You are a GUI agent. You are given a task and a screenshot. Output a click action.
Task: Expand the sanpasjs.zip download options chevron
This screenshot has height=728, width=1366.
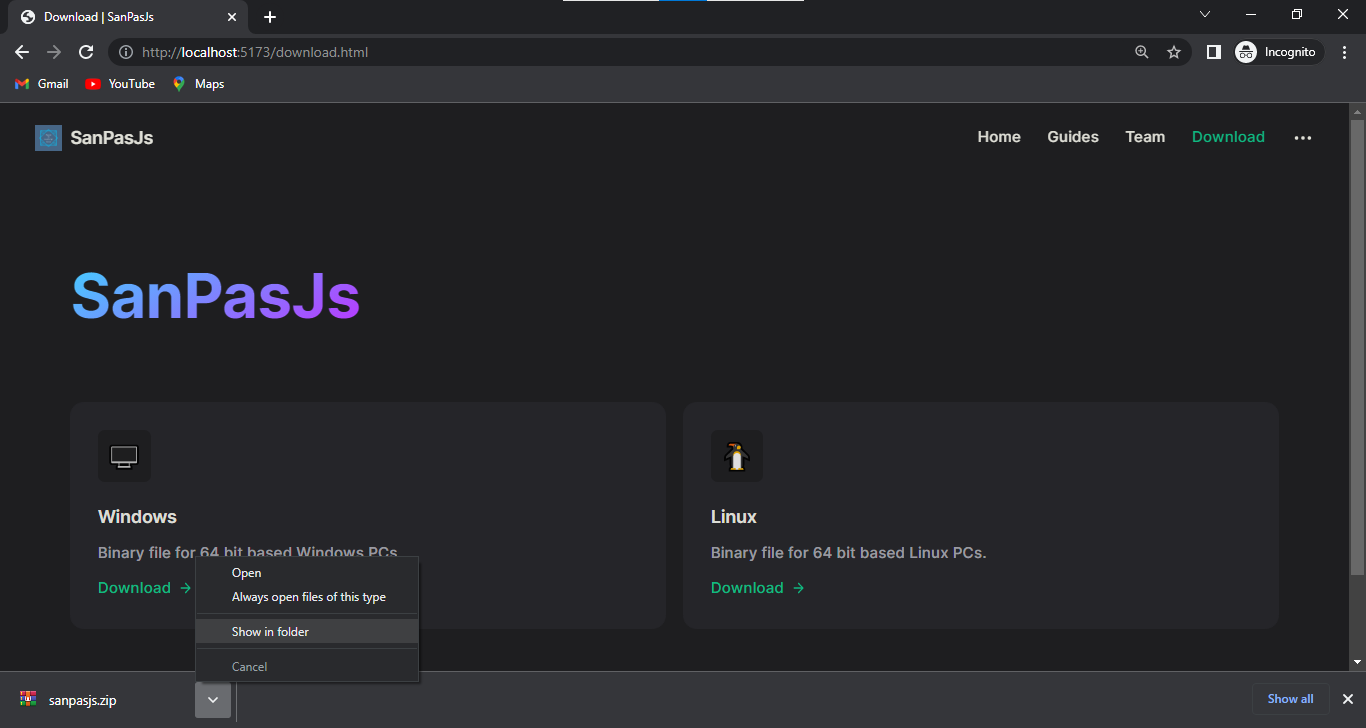tap(213, 700)
